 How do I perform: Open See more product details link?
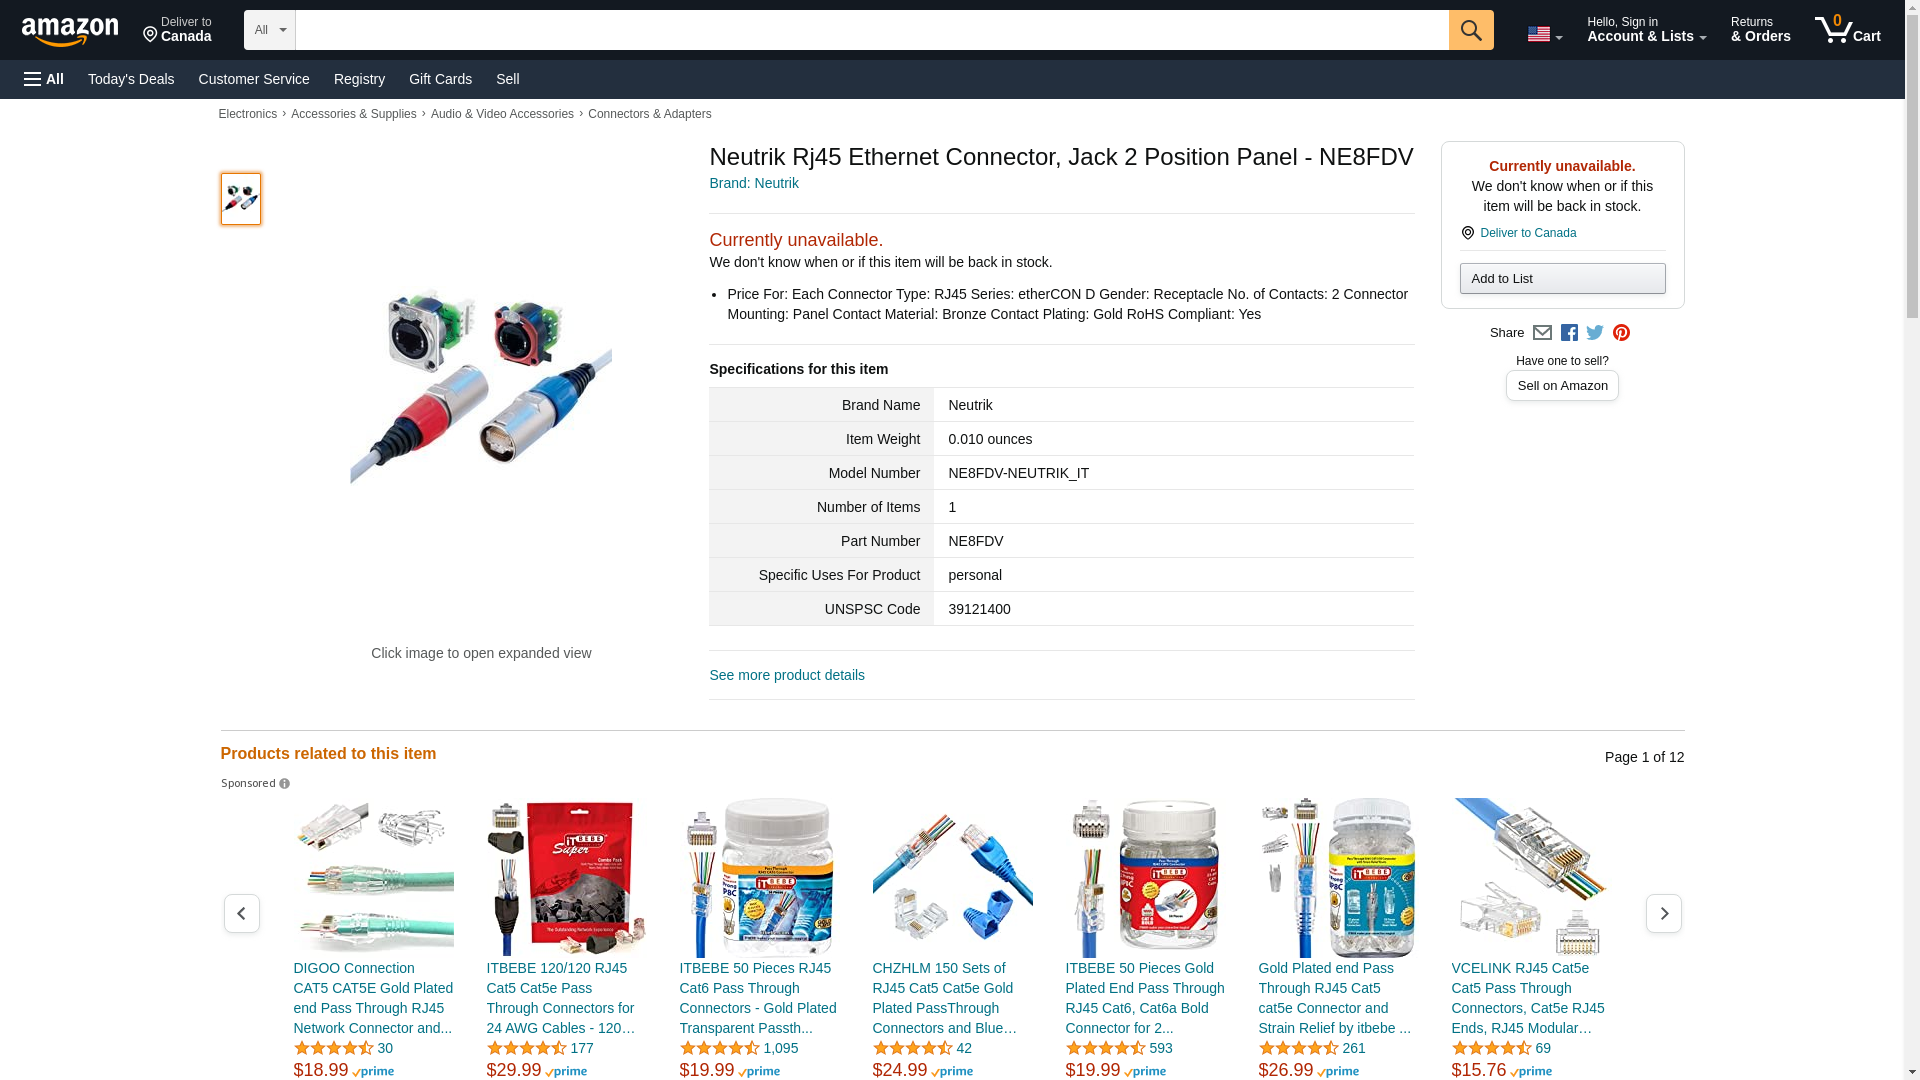[x=787, y=675]
